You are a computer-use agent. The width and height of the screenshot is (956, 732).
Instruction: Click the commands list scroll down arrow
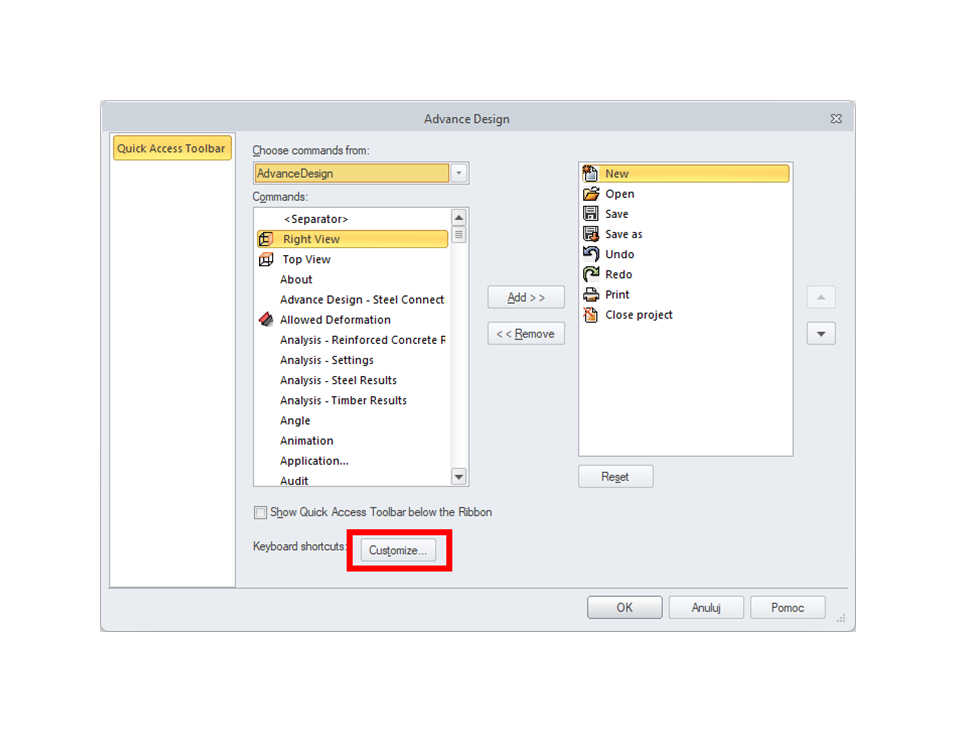(459, 476)
